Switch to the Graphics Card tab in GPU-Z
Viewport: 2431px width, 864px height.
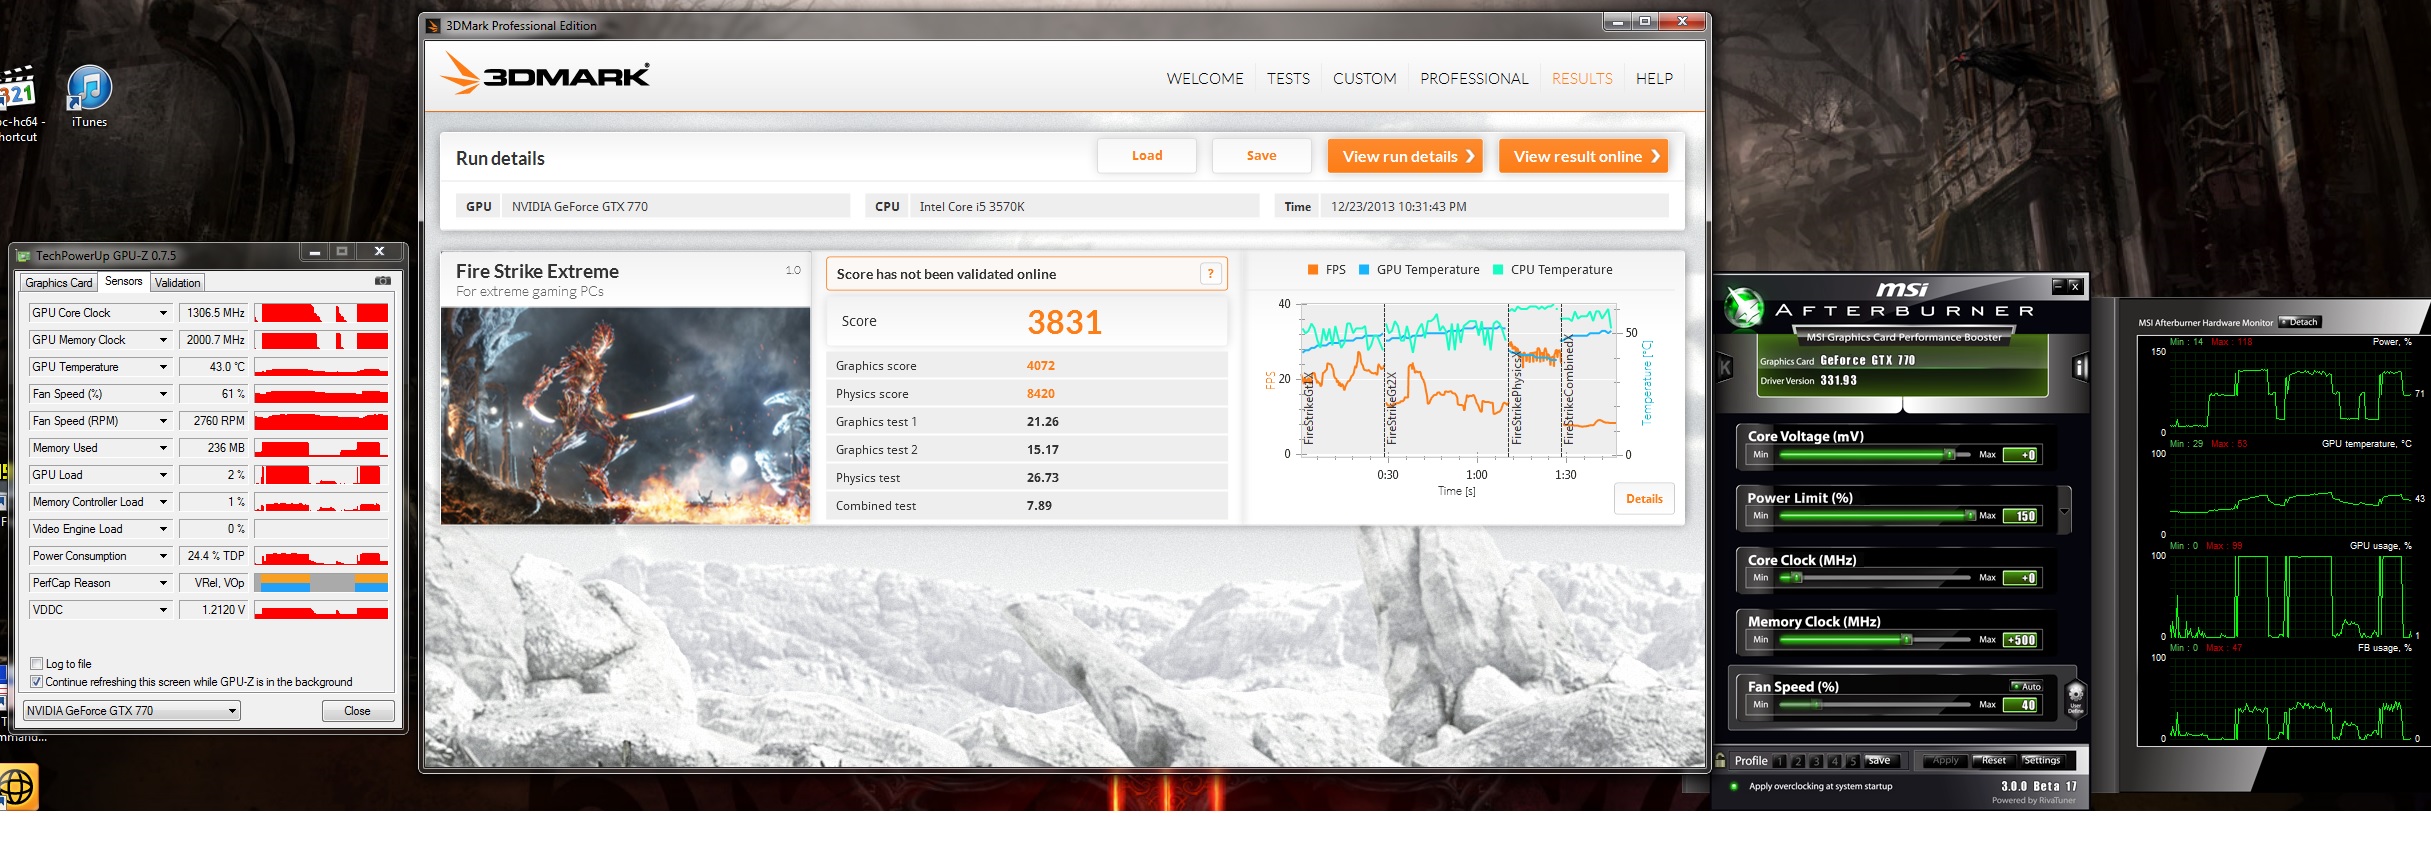pos(59,283)
